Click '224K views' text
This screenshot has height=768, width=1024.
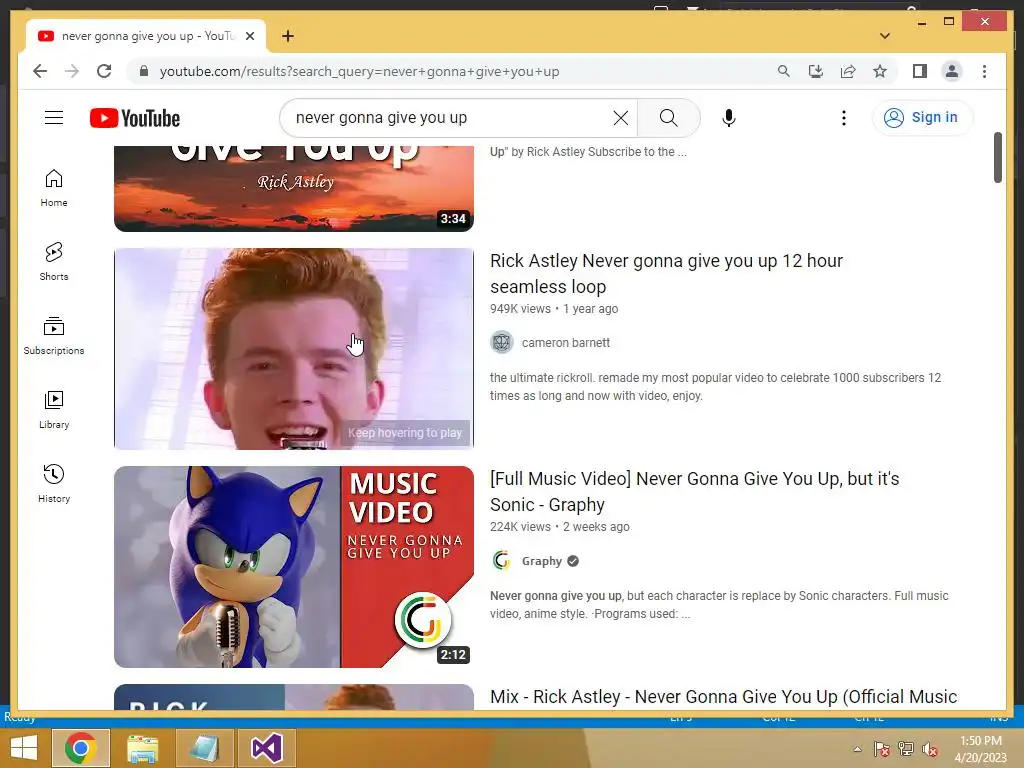(x=520, y=527)
